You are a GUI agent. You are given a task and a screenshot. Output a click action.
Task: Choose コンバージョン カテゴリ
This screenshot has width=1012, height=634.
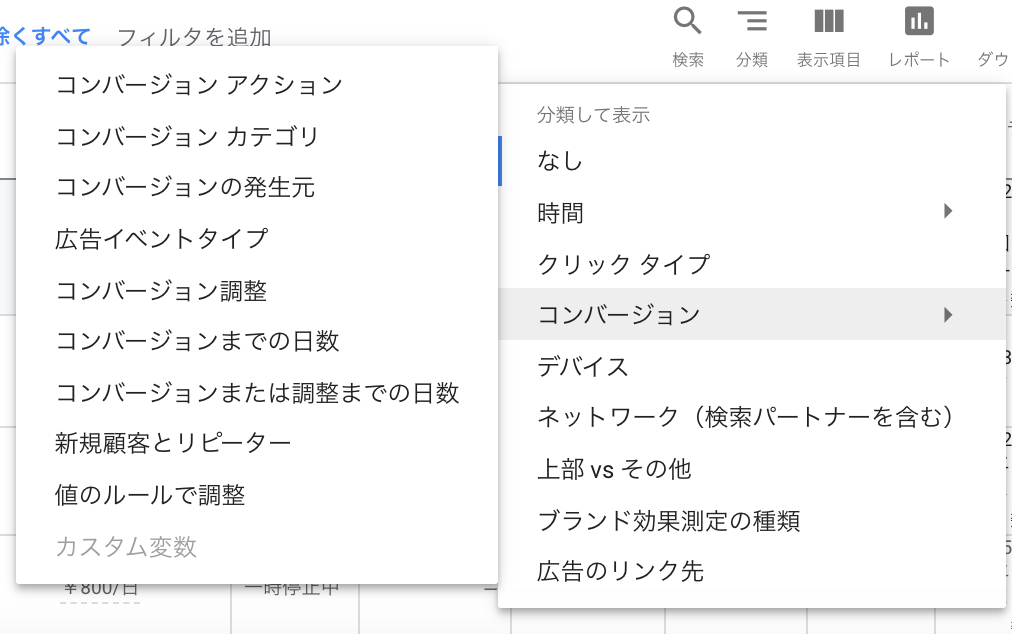(x=195, y=136)
